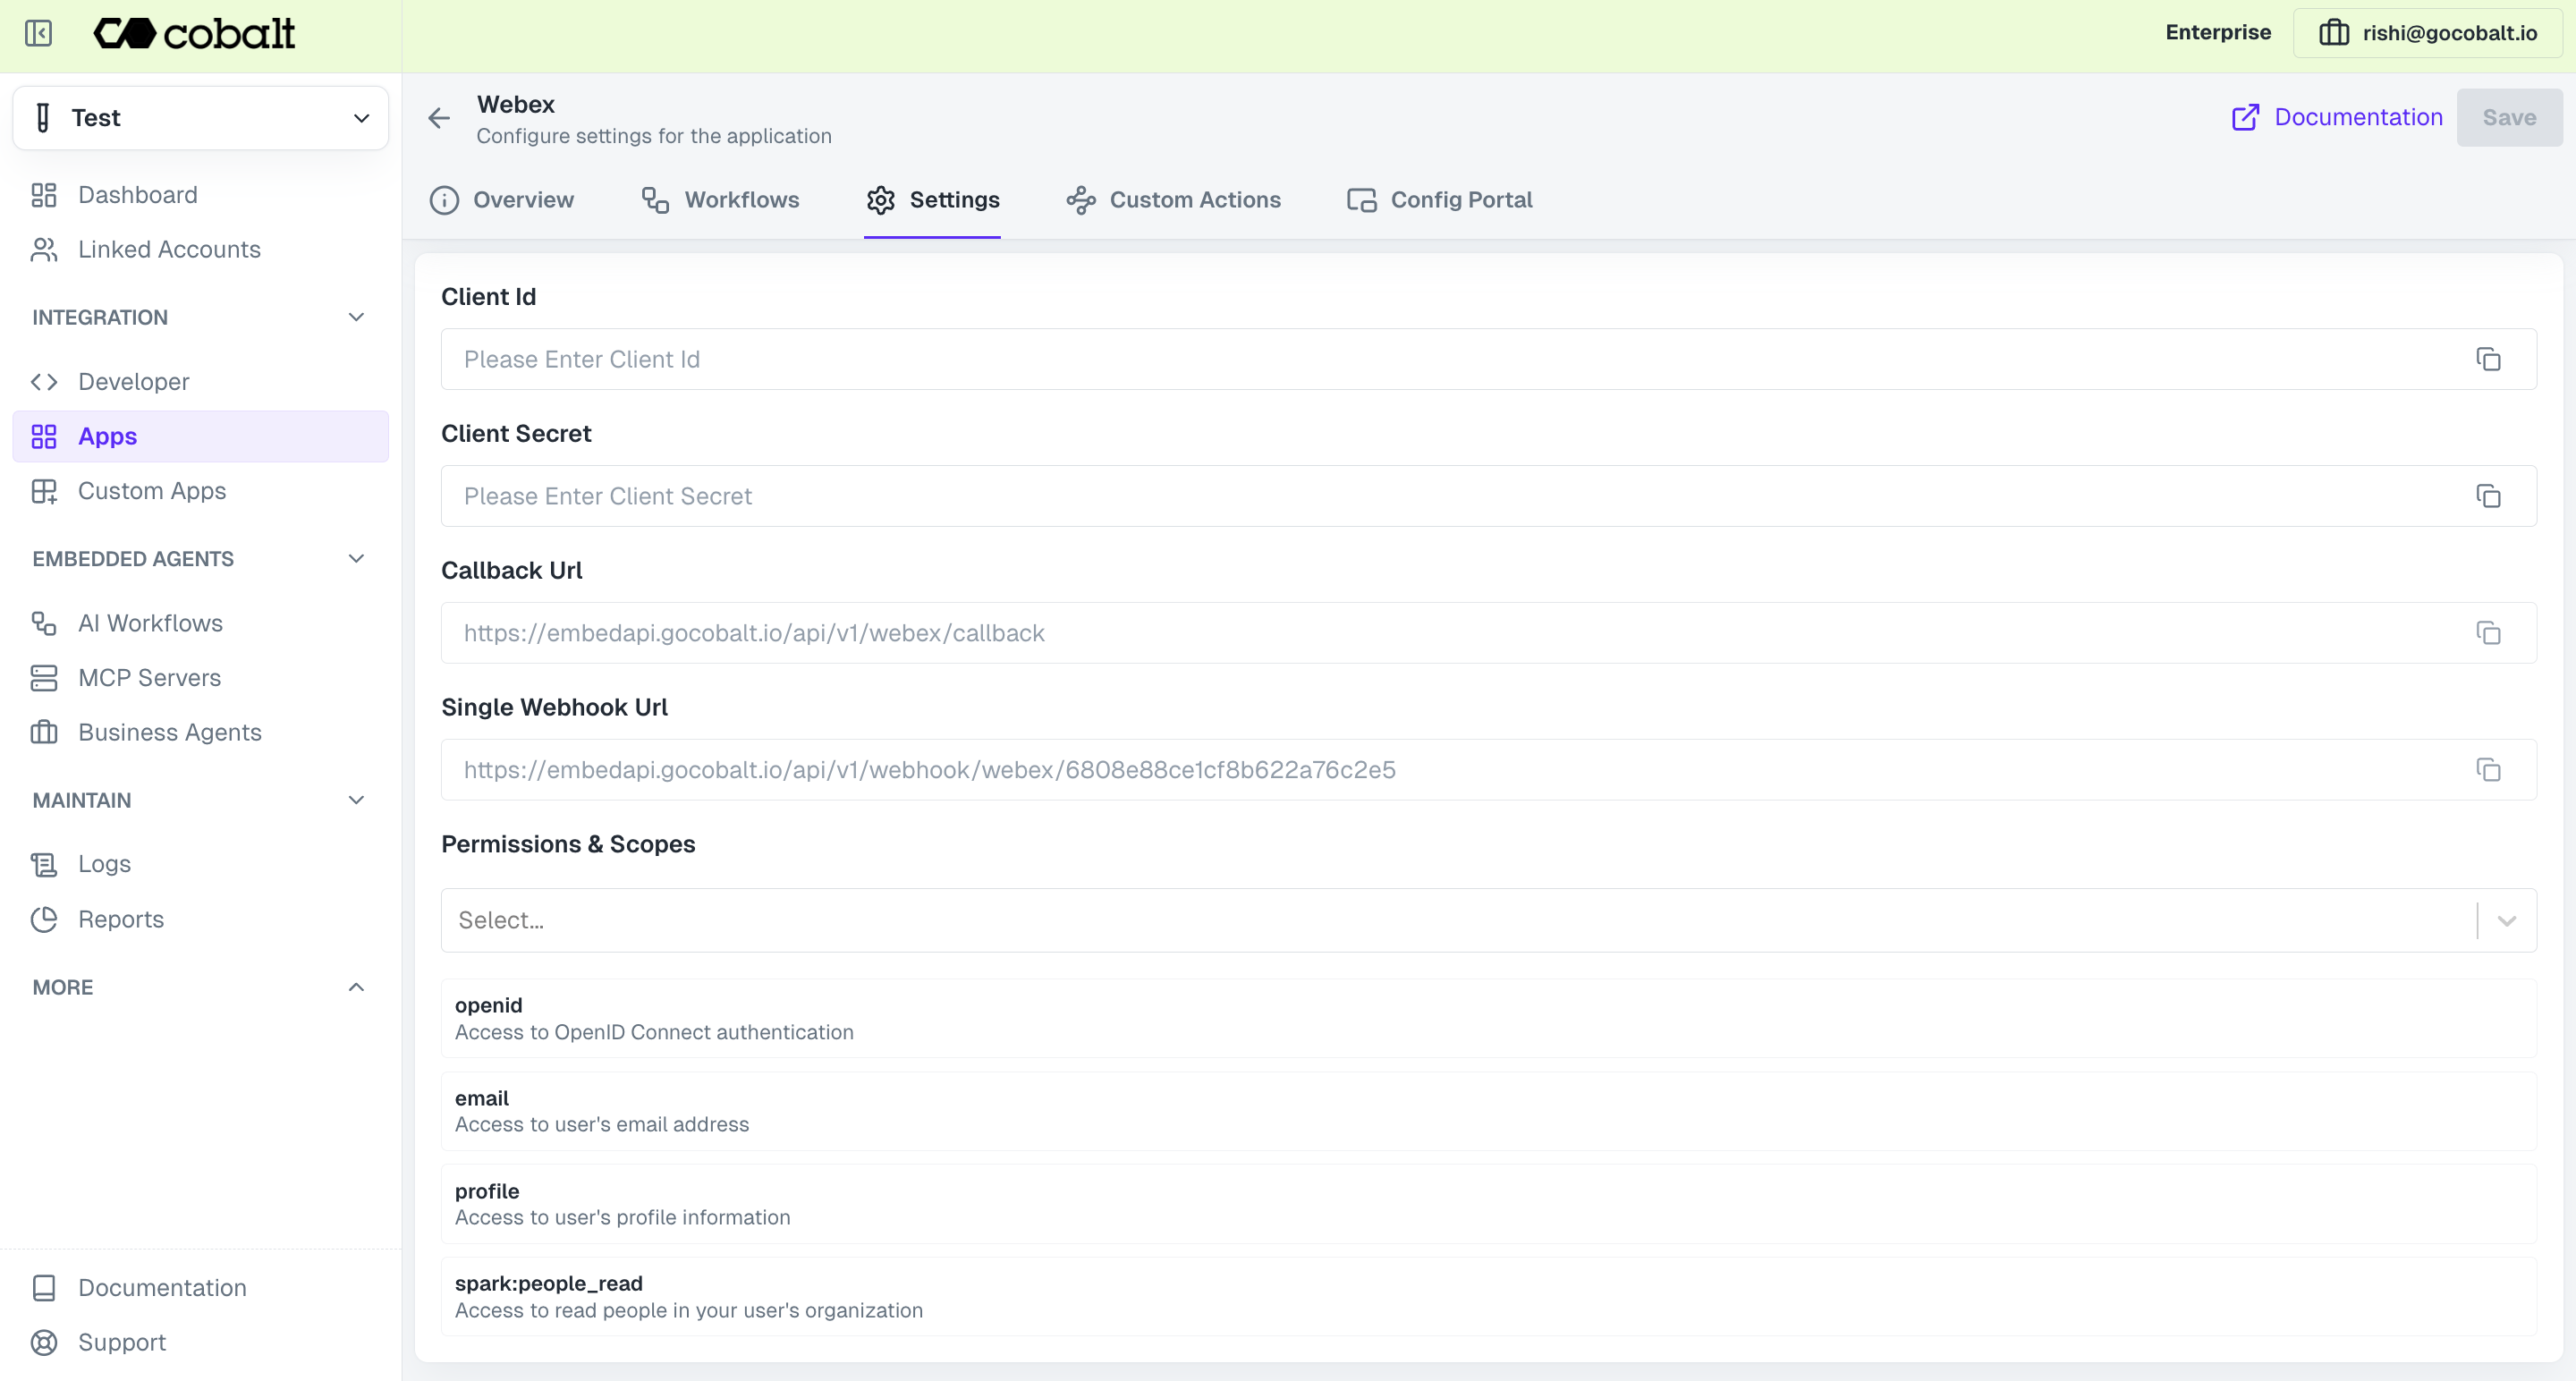This screenshot has width=2576, height=1381.
Task: Open the Documentation link at top right
Action: (x=2337, y=118)
